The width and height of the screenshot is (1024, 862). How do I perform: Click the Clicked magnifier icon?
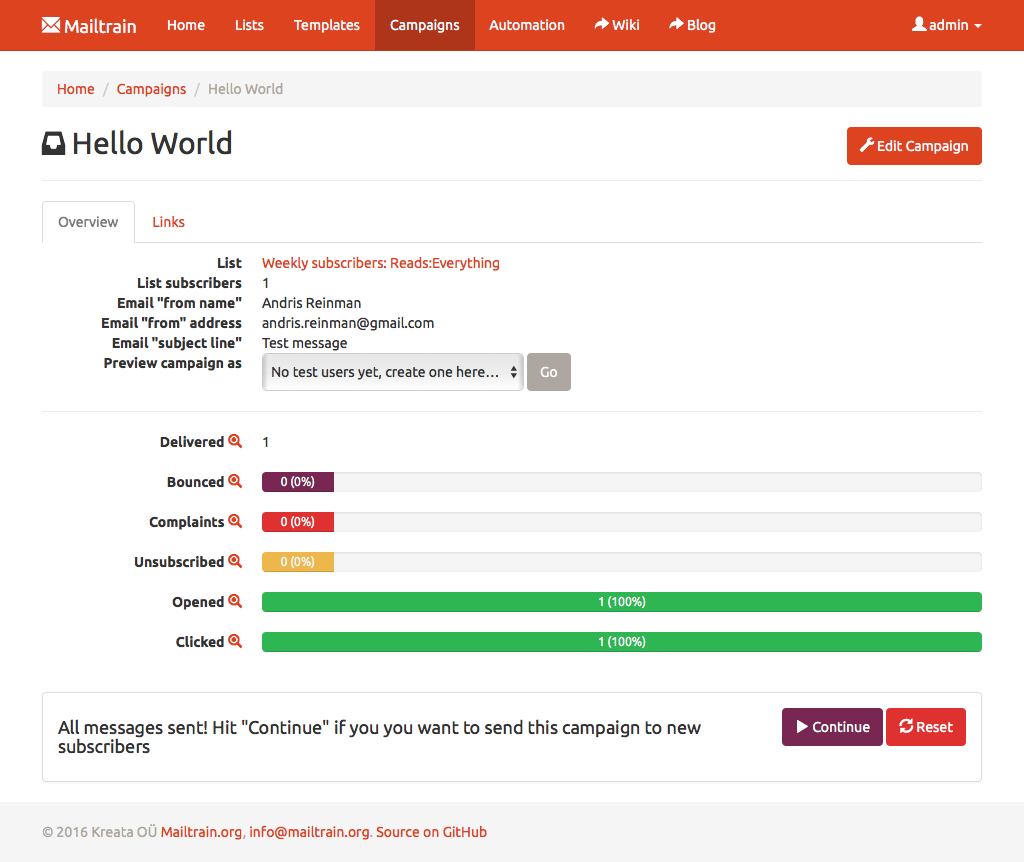[x=236, y=641]
